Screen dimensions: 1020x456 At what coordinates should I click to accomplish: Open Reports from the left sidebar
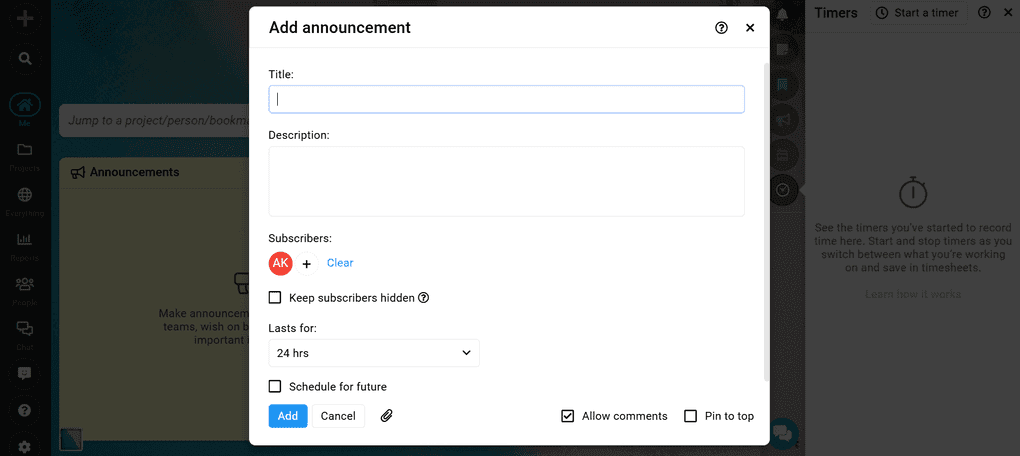pyautogui.click(x=25, y=240)
